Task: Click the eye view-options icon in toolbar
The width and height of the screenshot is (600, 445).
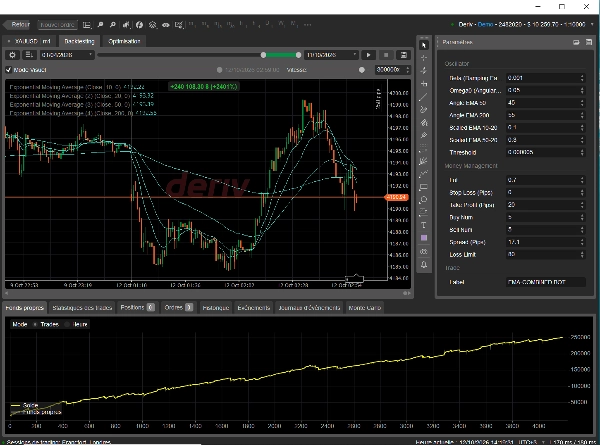Action: click(165, 25)
